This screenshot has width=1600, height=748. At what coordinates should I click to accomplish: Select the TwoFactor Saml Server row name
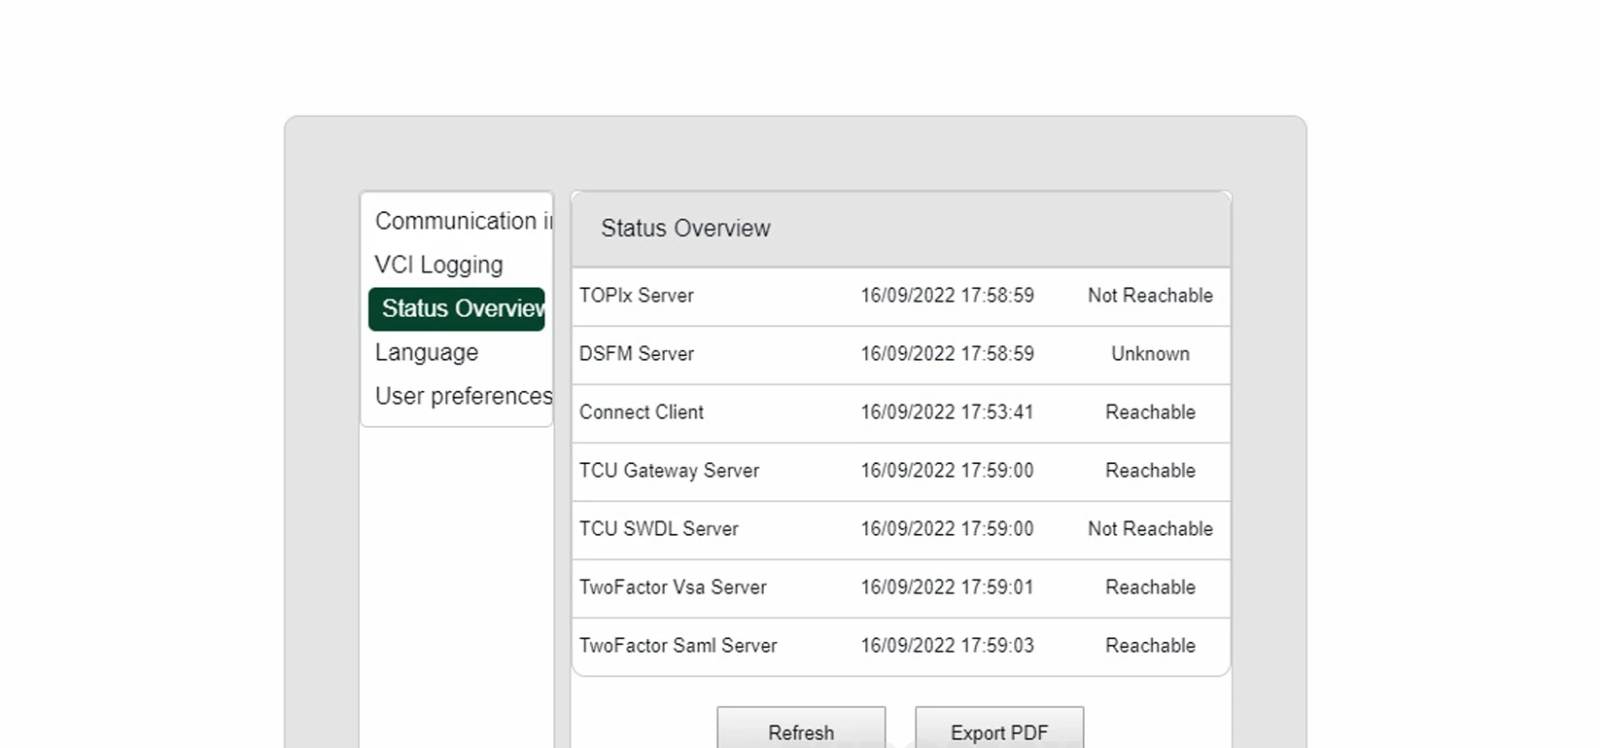click(678, 646)
